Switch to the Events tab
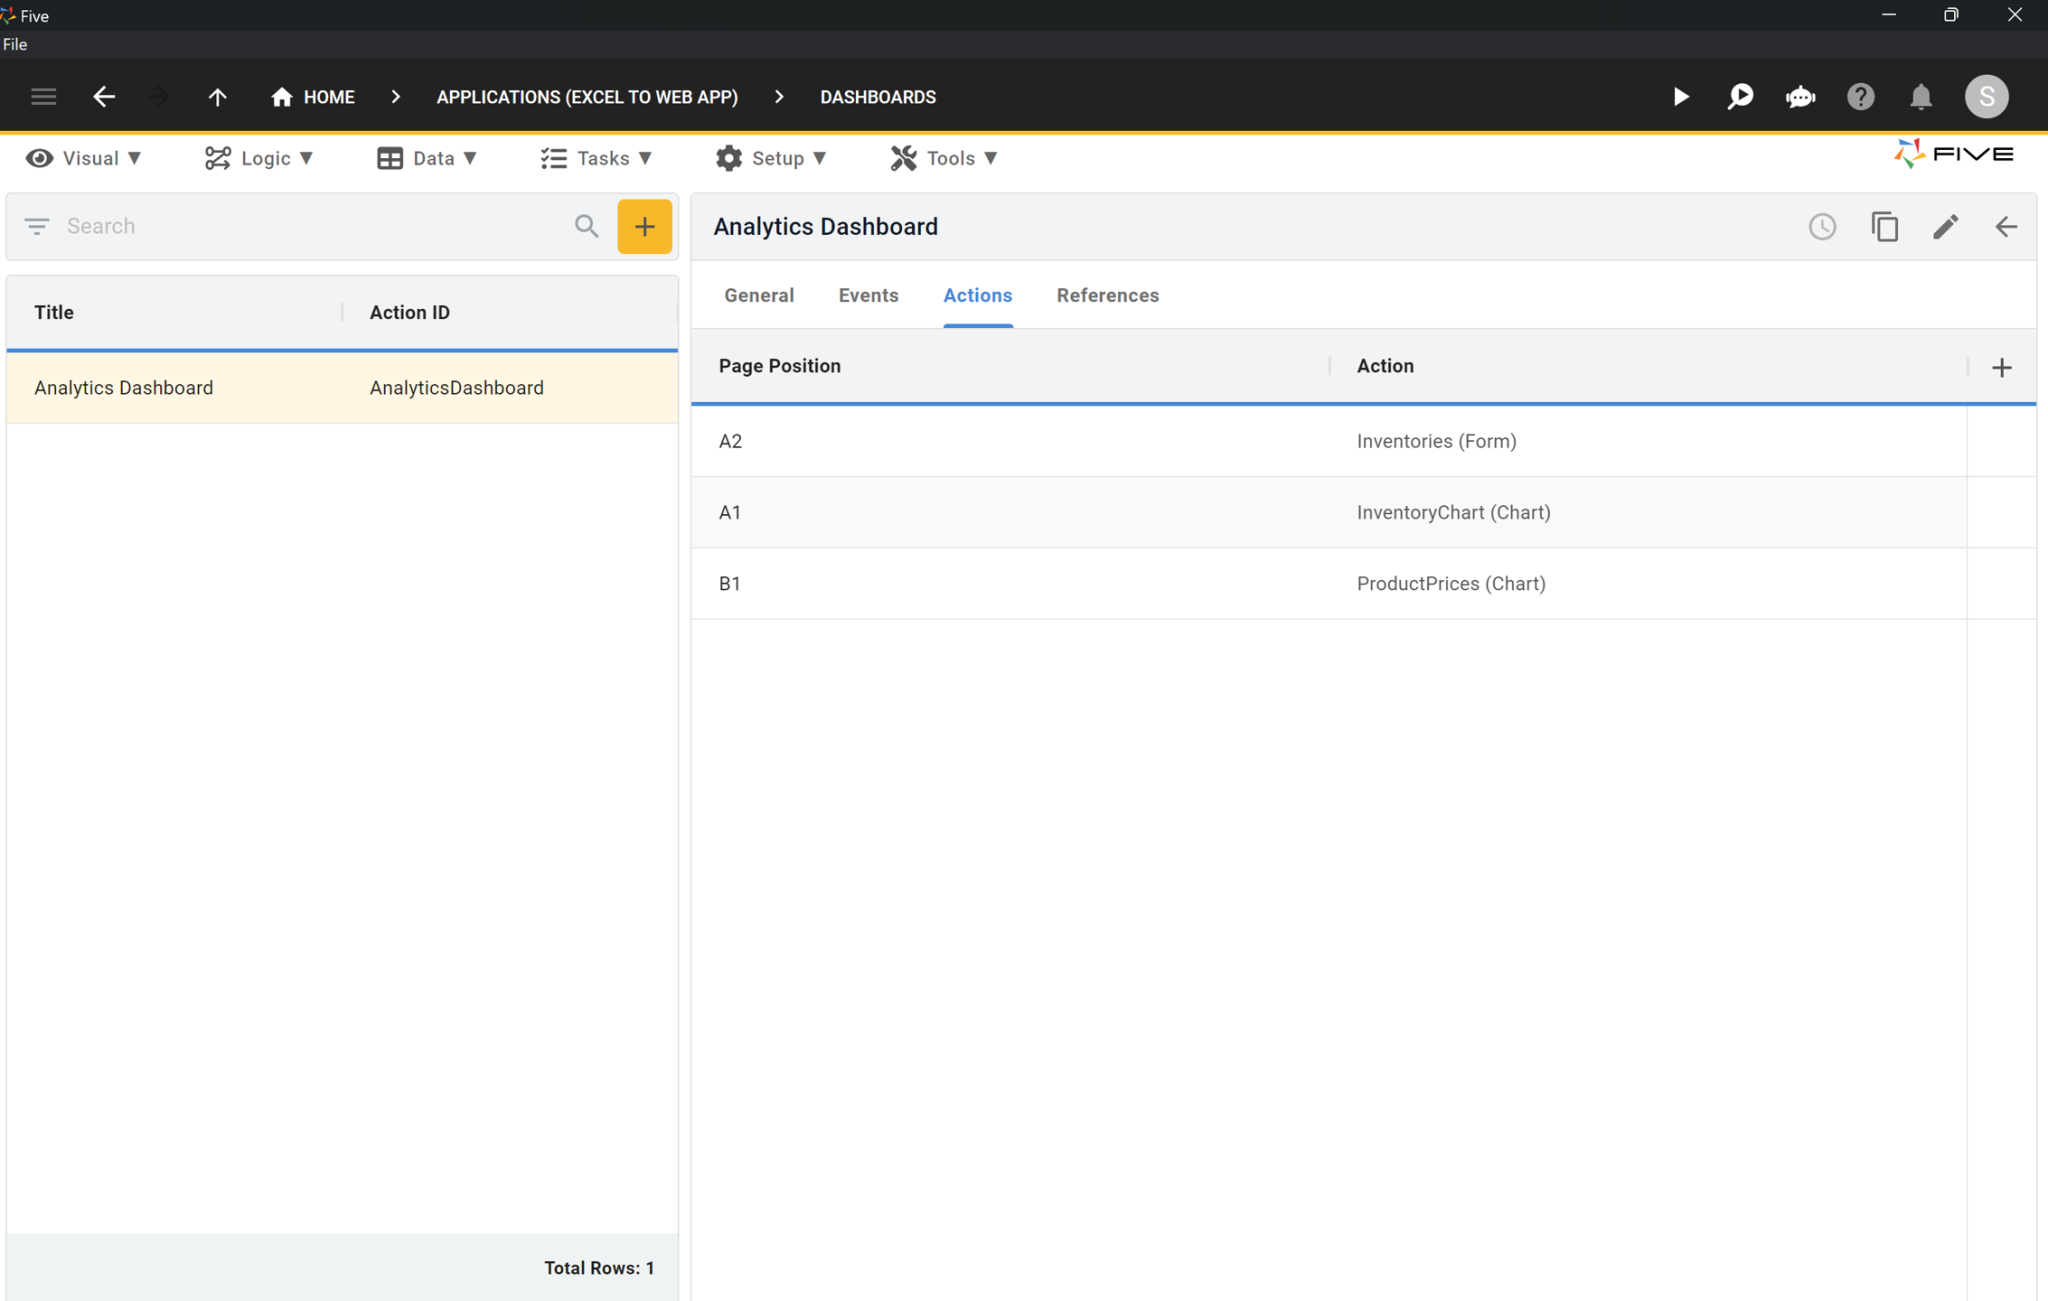Viewport: 2048px width, 1301px height. click(x=867, y=295)
